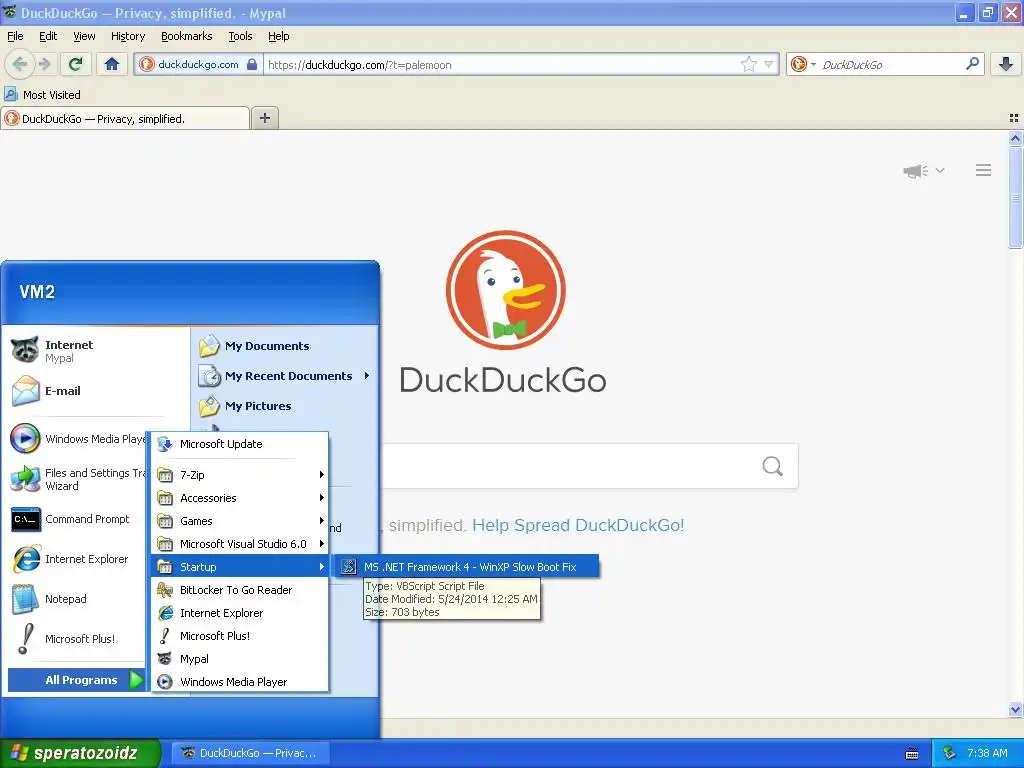Click the DuckDuckGo megaphone icon
Image resolution: width=1024 pixels, height=768 pixels.
pos(916,171)
